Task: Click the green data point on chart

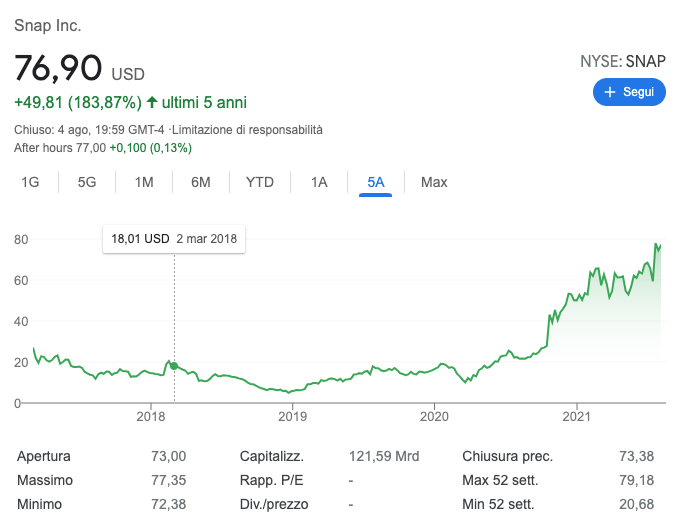Action: tap(174, 366)
